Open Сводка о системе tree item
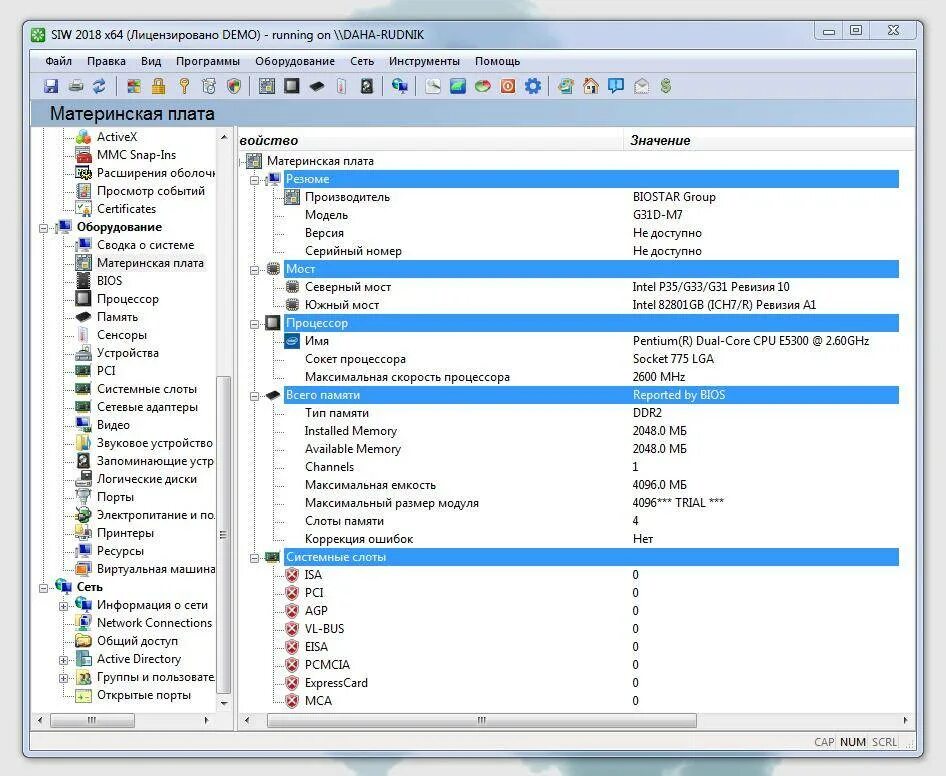The width and height of the screenshot is (946, 776). coord(145,245)
